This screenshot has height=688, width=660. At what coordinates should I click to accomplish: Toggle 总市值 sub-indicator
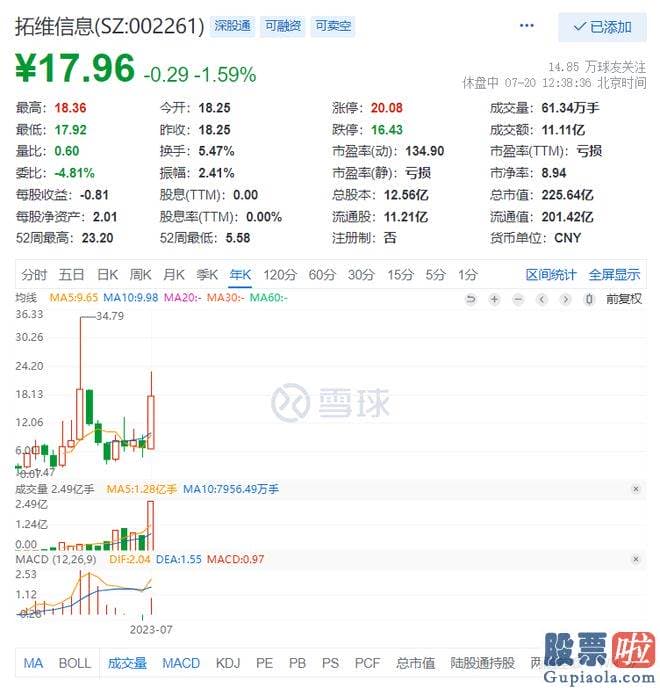click(x=415, y=663)
